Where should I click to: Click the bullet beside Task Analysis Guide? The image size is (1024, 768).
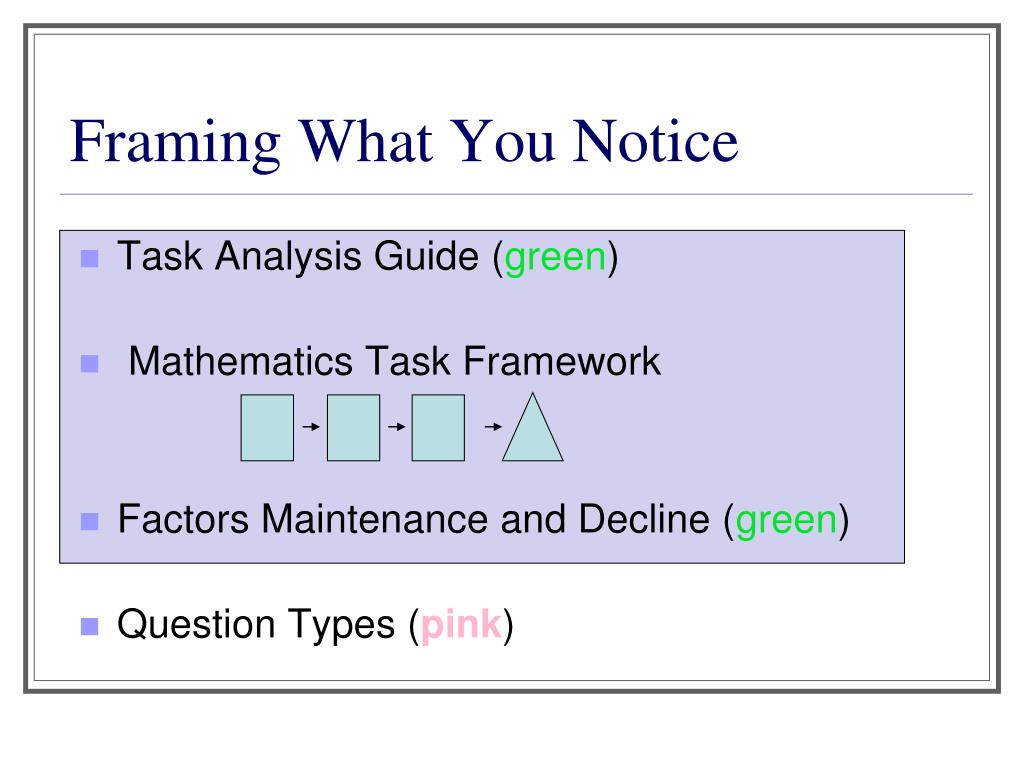coord(89,259)
